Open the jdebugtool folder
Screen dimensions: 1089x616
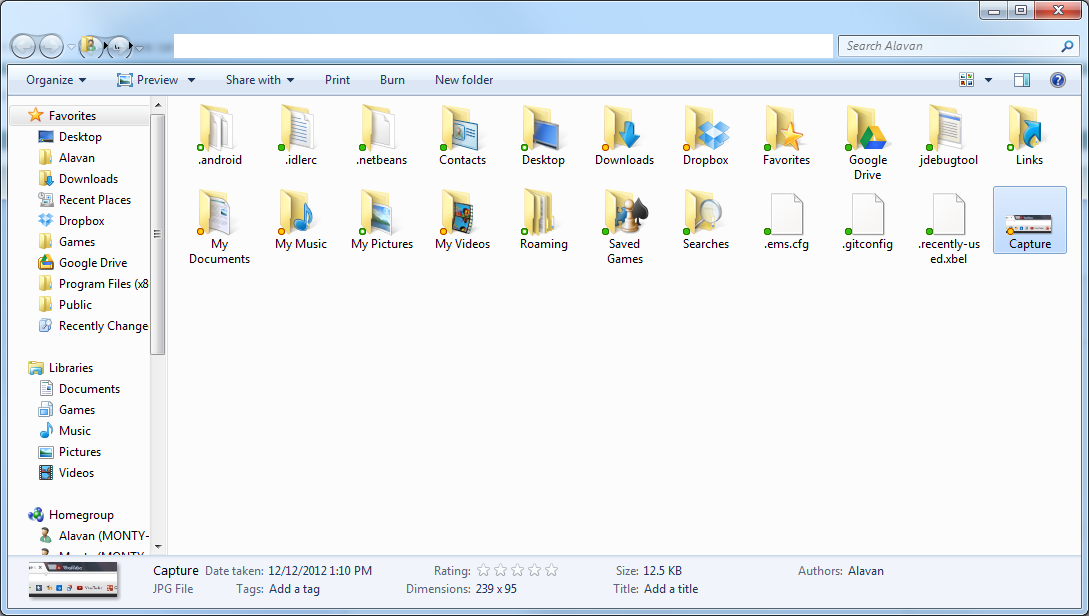[x=948, y=136]
